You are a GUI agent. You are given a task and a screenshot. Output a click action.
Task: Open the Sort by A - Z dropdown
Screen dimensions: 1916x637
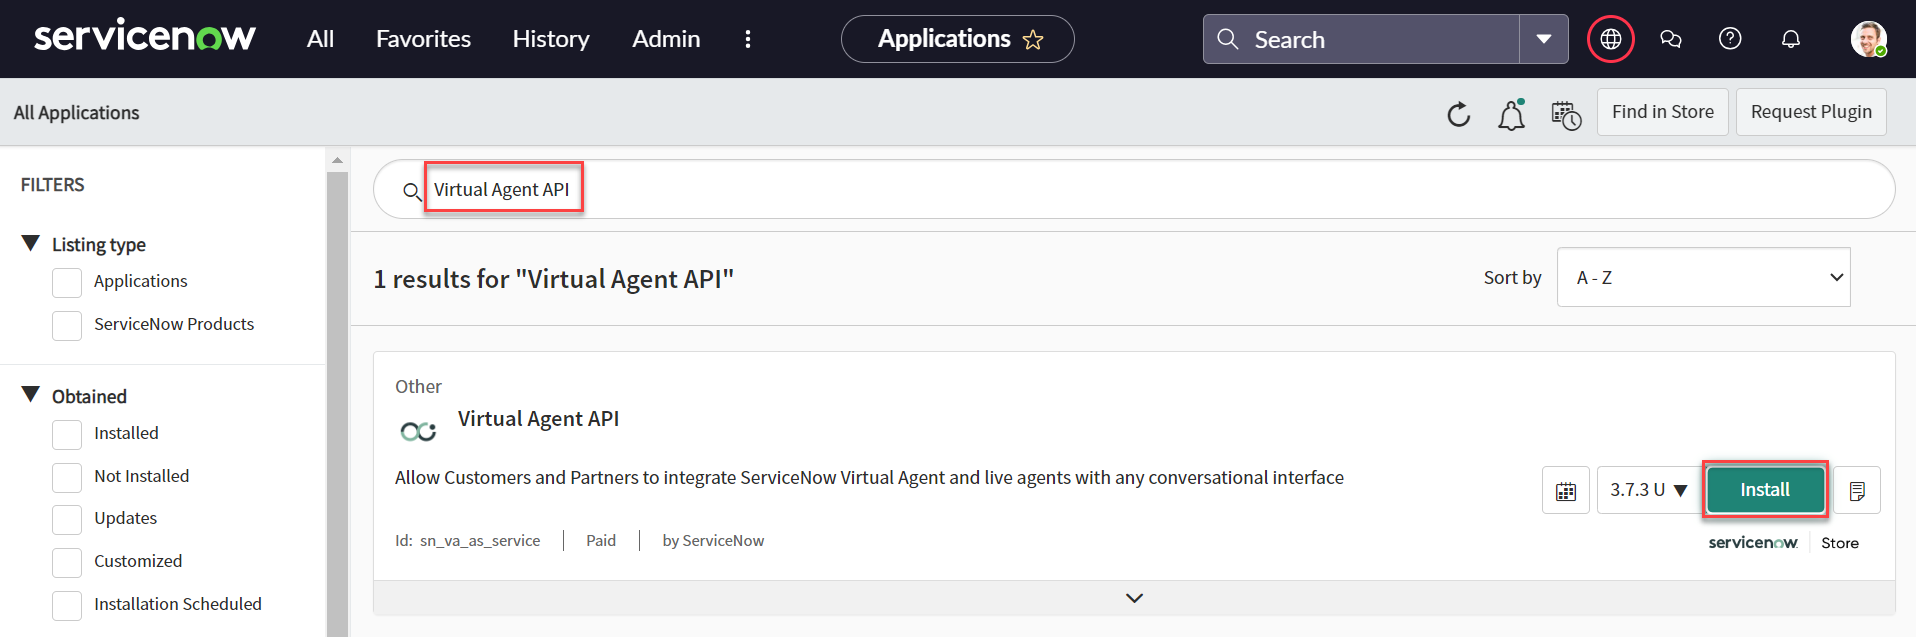pyautogui.click(x=1702, y=278)
